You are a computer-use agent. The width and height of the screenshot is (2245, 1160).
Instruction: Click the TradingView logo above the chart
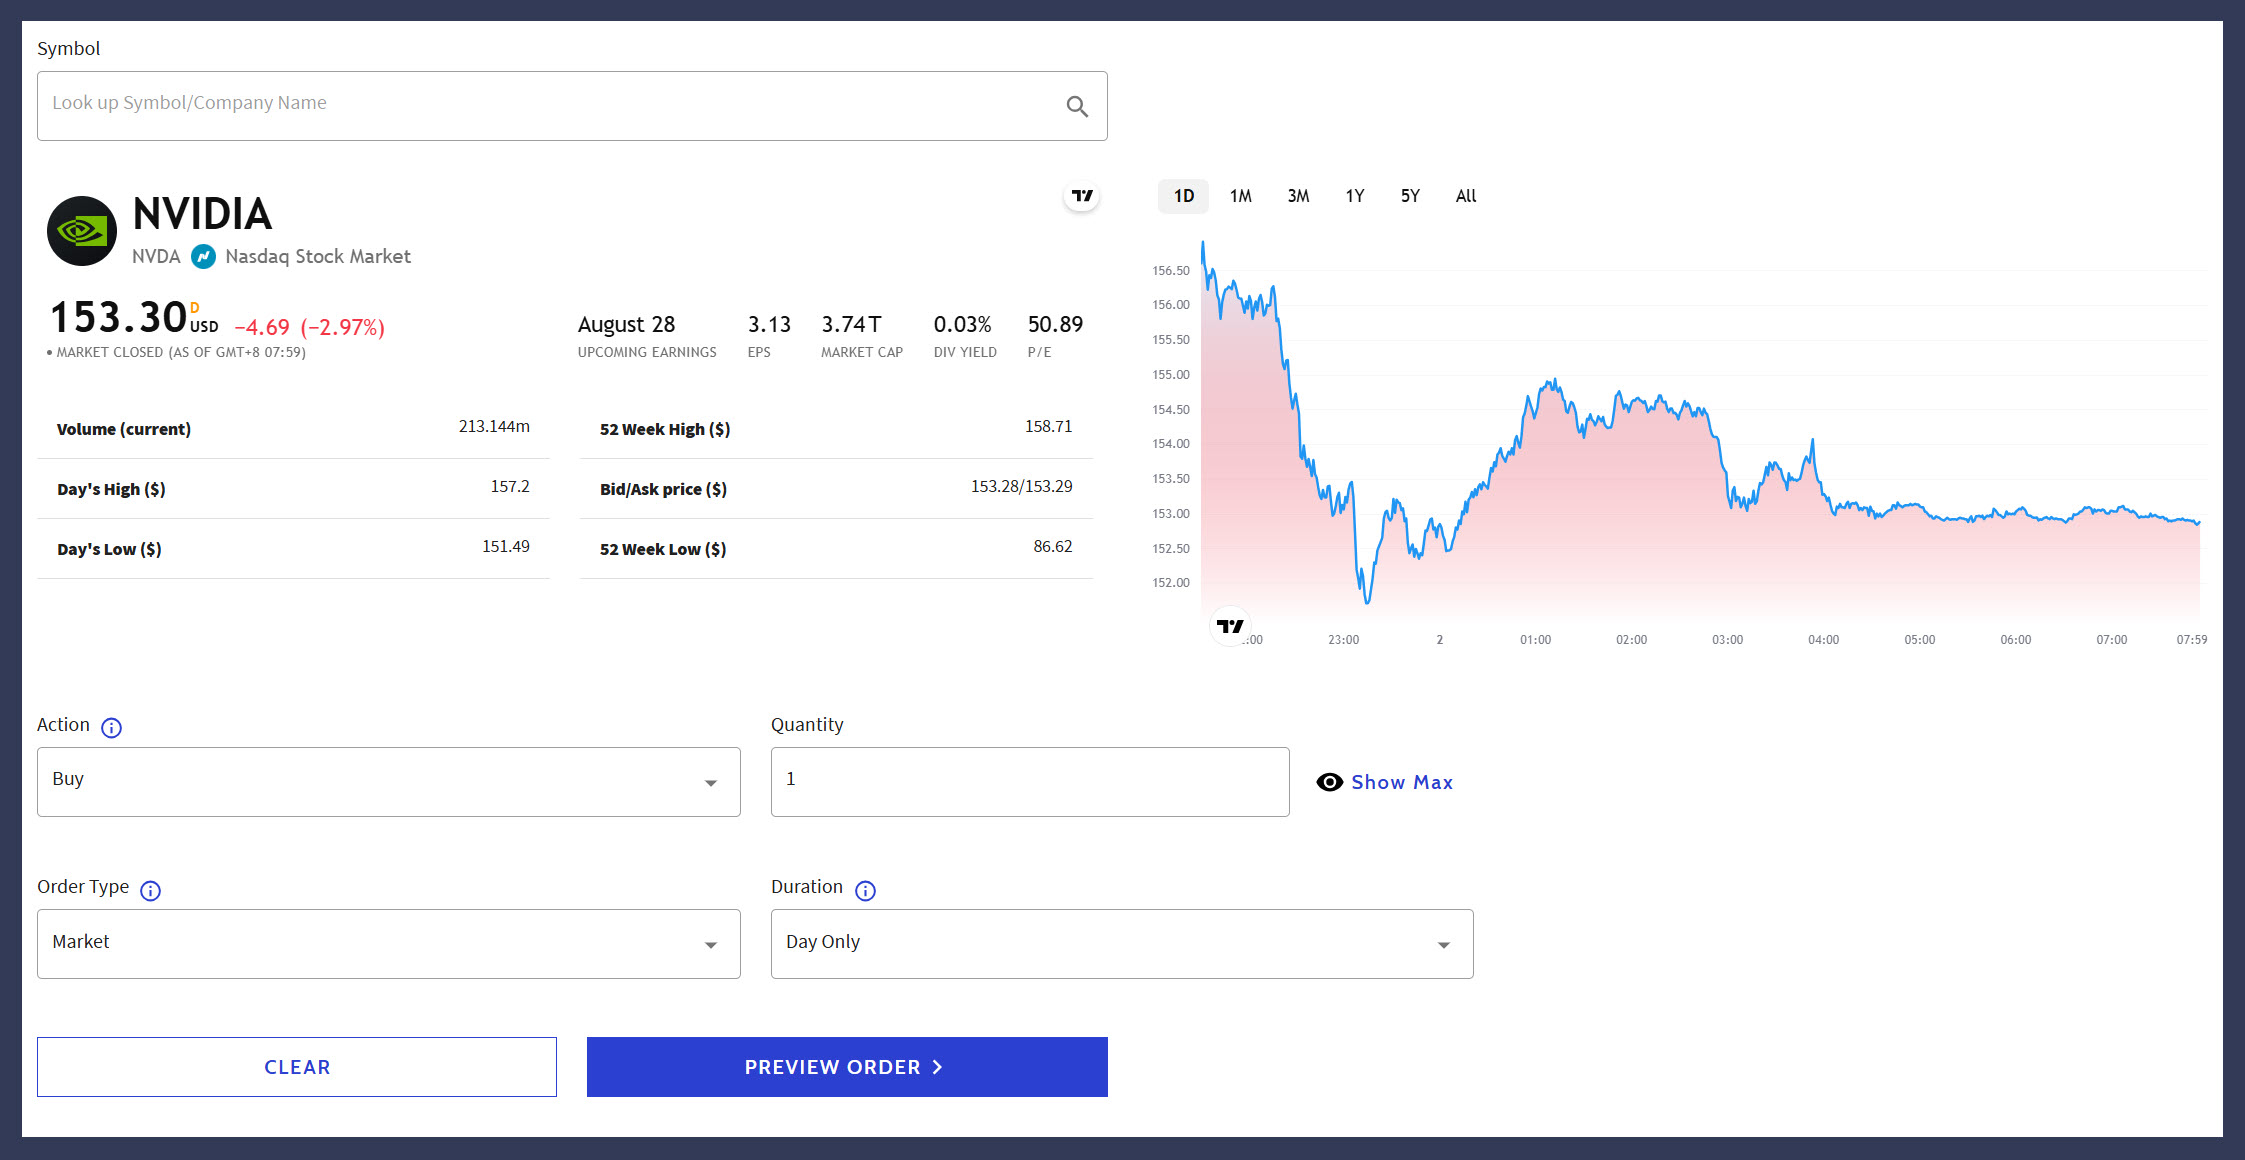coord(1081,196)
